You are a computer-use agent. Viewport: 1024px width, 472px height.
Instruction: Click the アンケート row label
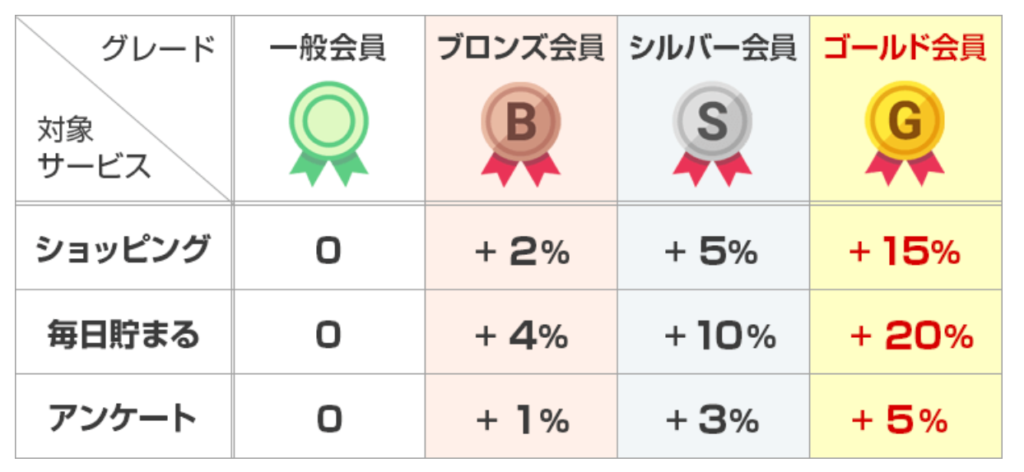coord(123,420)
